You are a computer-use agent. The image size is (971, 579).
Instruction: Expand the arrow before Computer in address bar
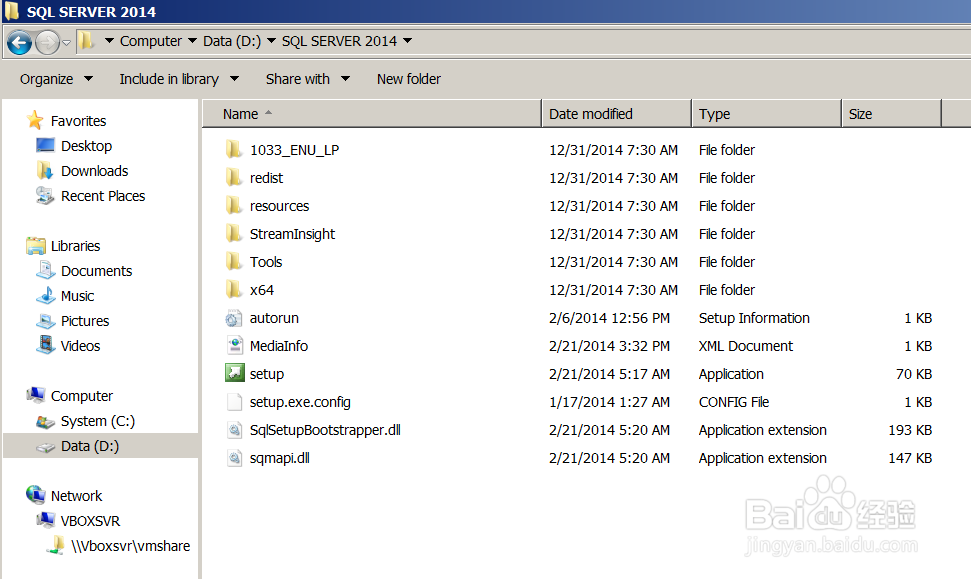click(109, 41)
